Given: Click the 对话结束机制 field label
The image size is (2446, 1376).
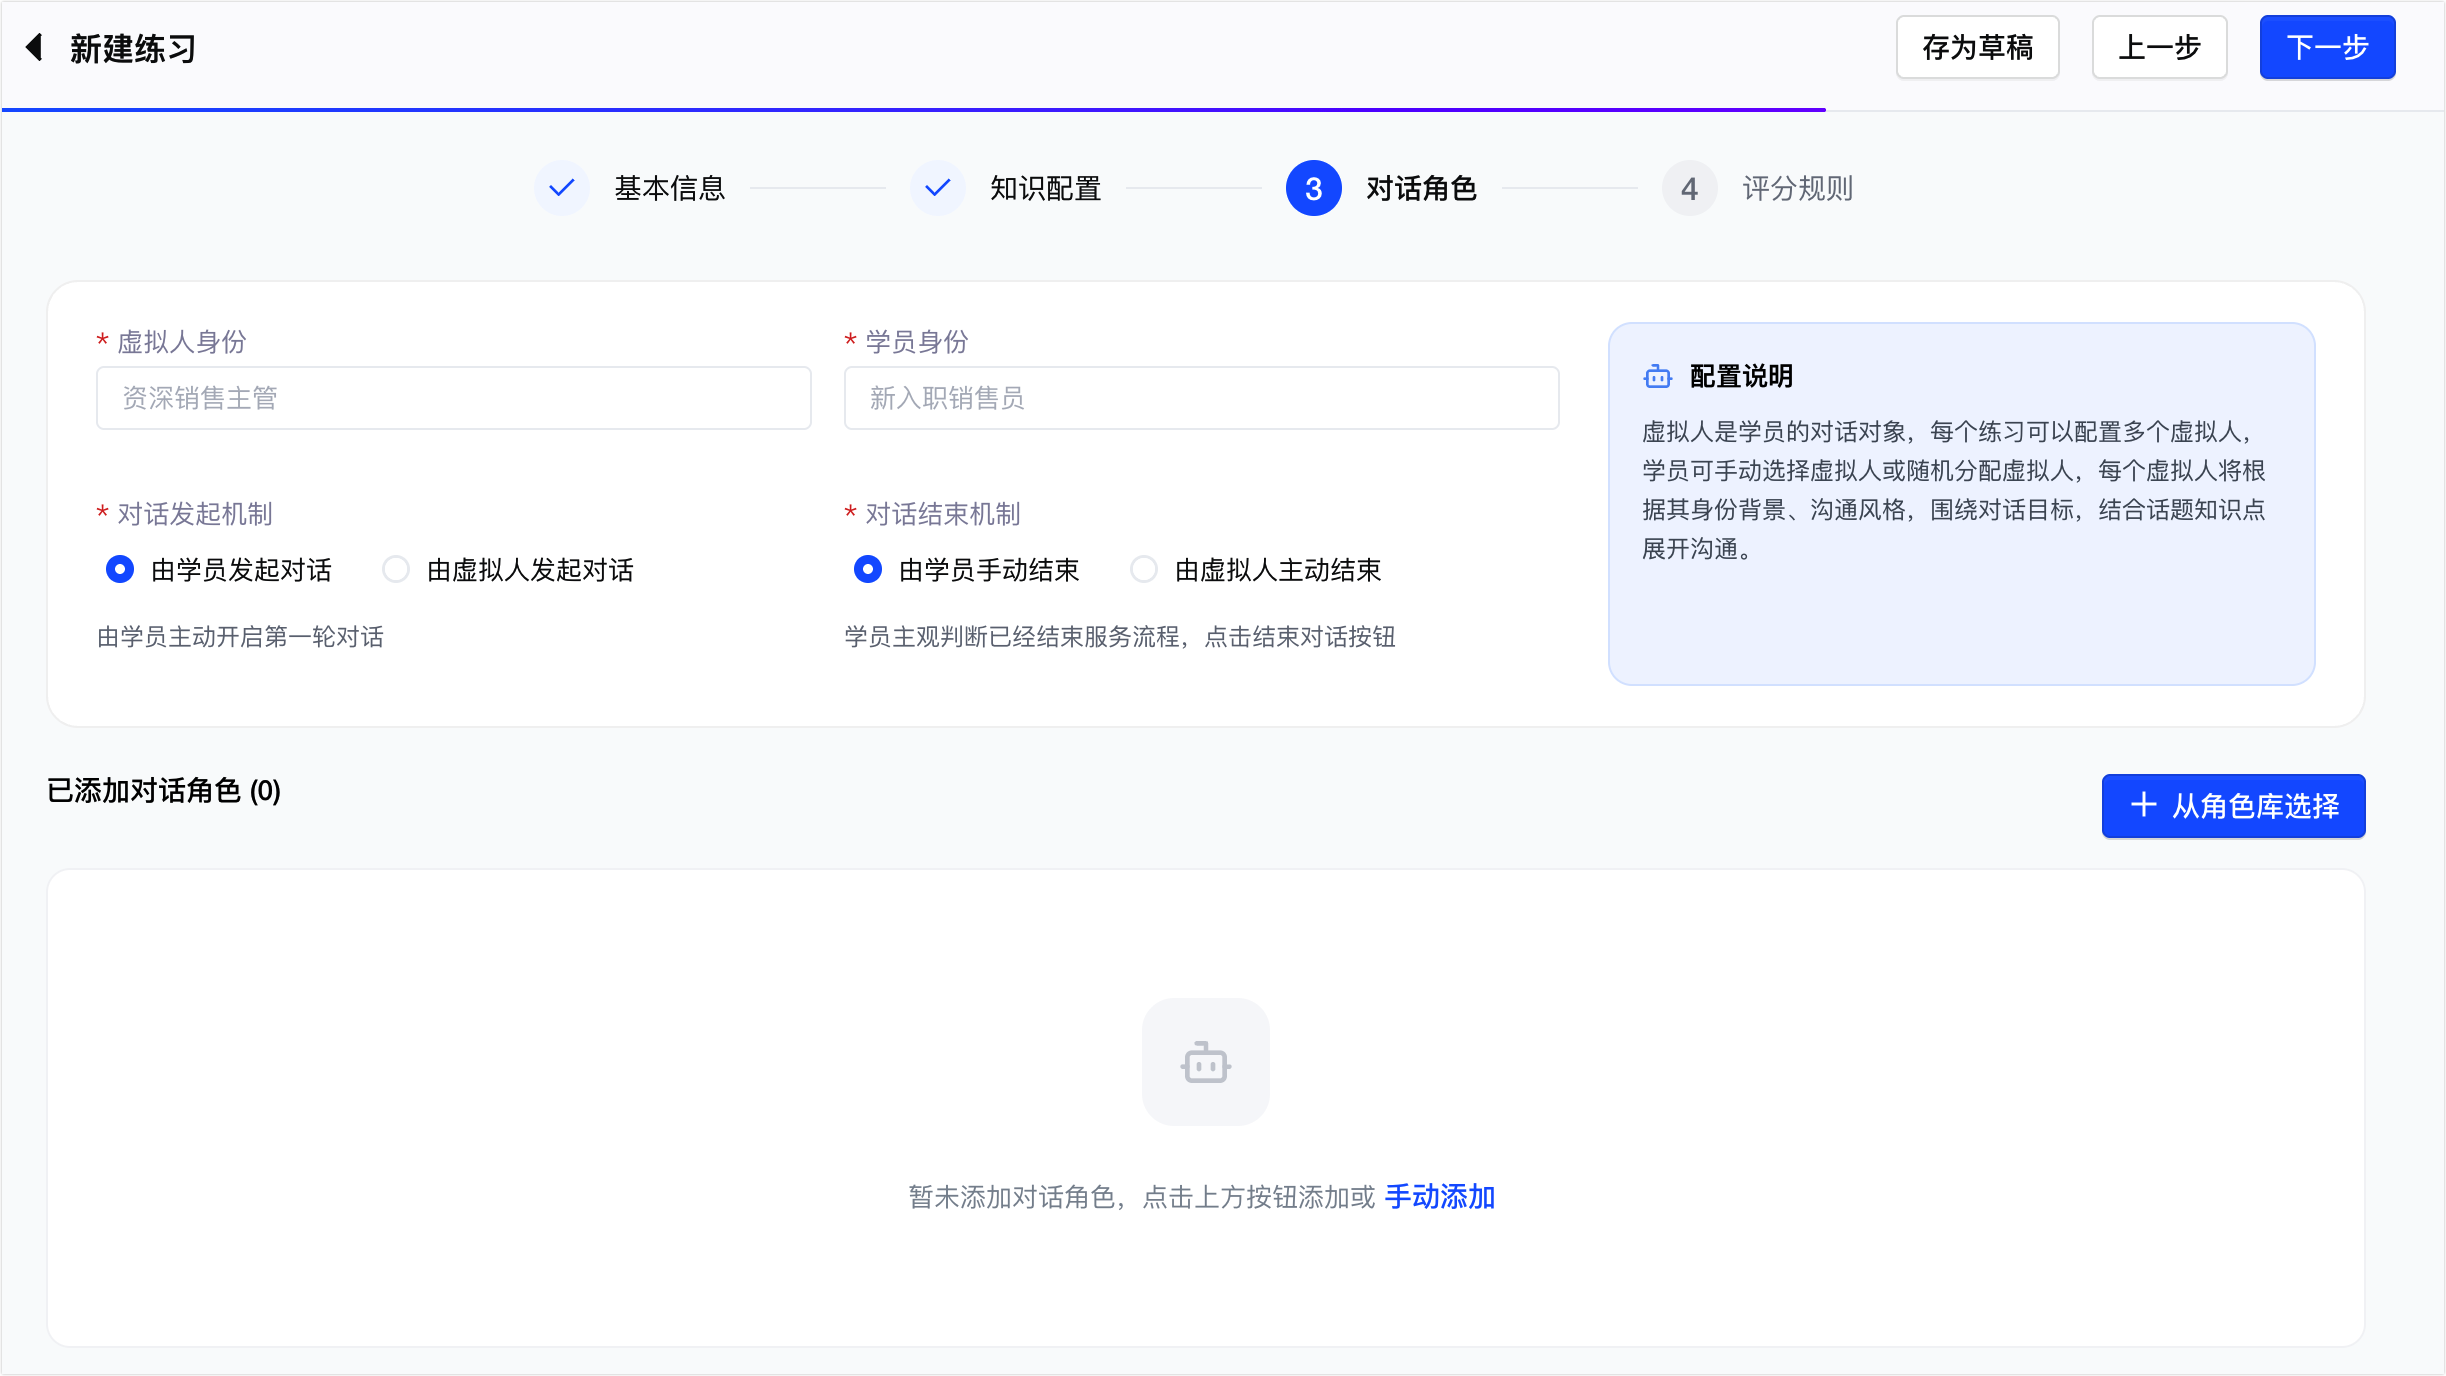Looking at the screenshot, I should pos(943,514).
